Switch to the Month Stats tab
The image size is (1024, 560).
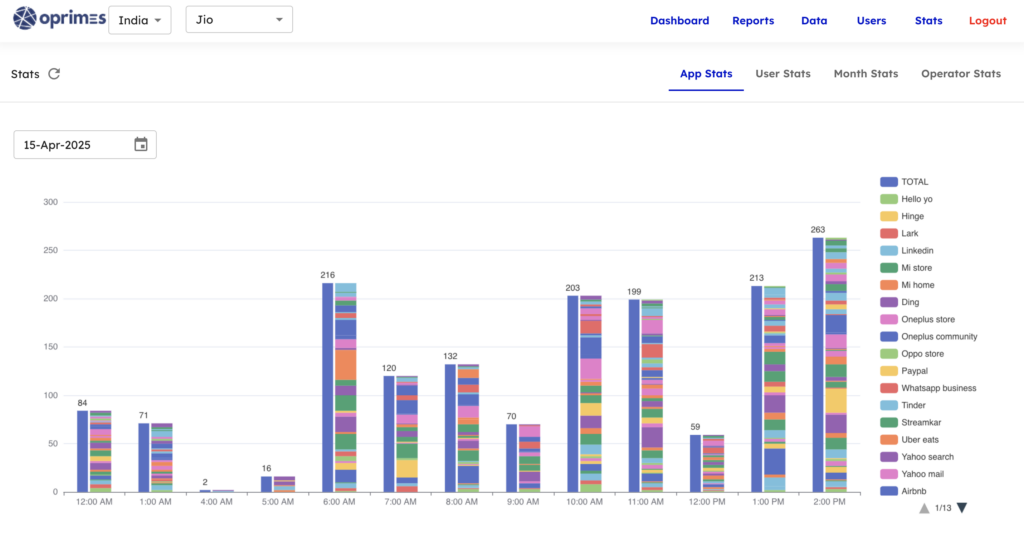(x=865, y=74)
